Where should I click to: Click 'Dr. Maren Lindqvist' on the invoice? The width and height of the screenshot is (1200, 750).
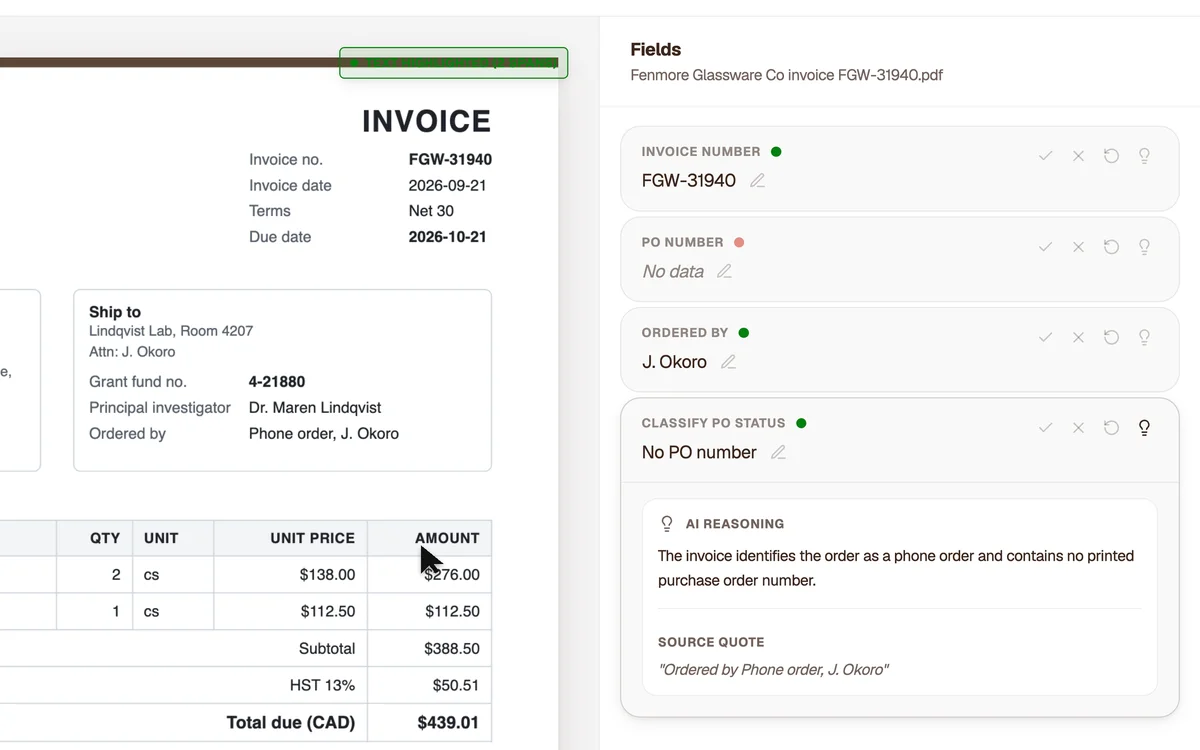point(315,408)
